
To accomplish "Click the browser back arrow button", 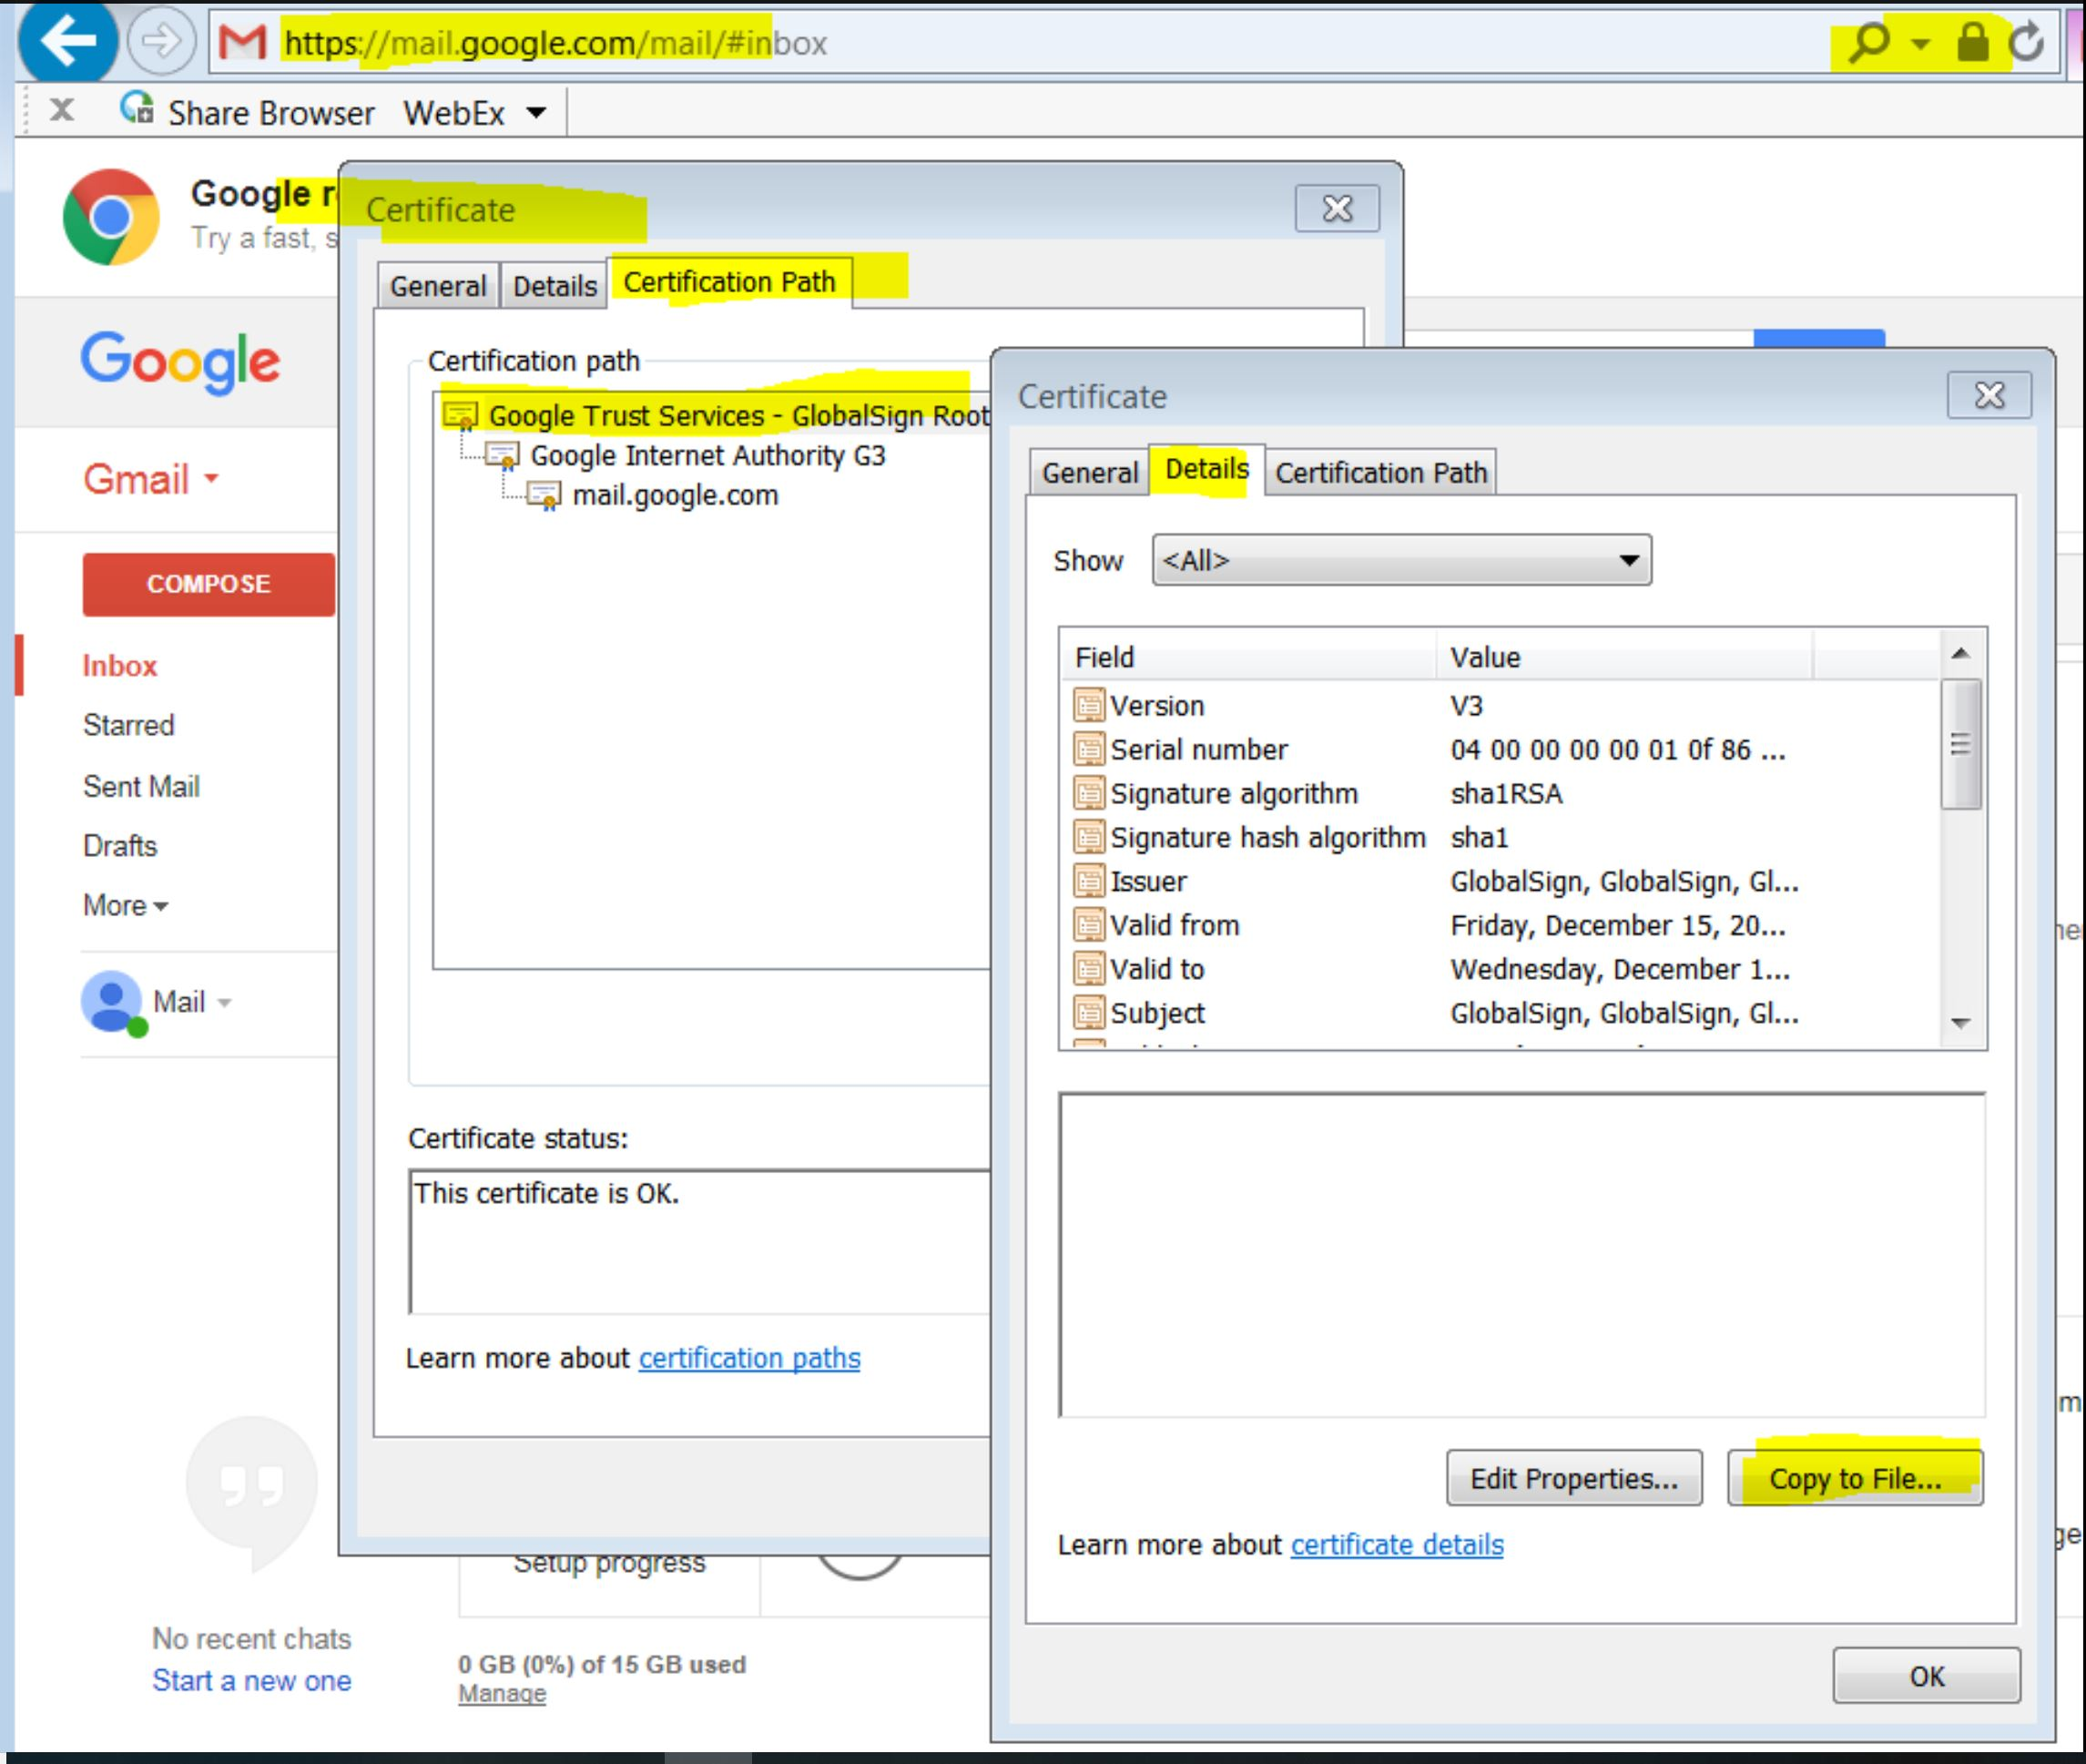I will [x=66, y=42].
